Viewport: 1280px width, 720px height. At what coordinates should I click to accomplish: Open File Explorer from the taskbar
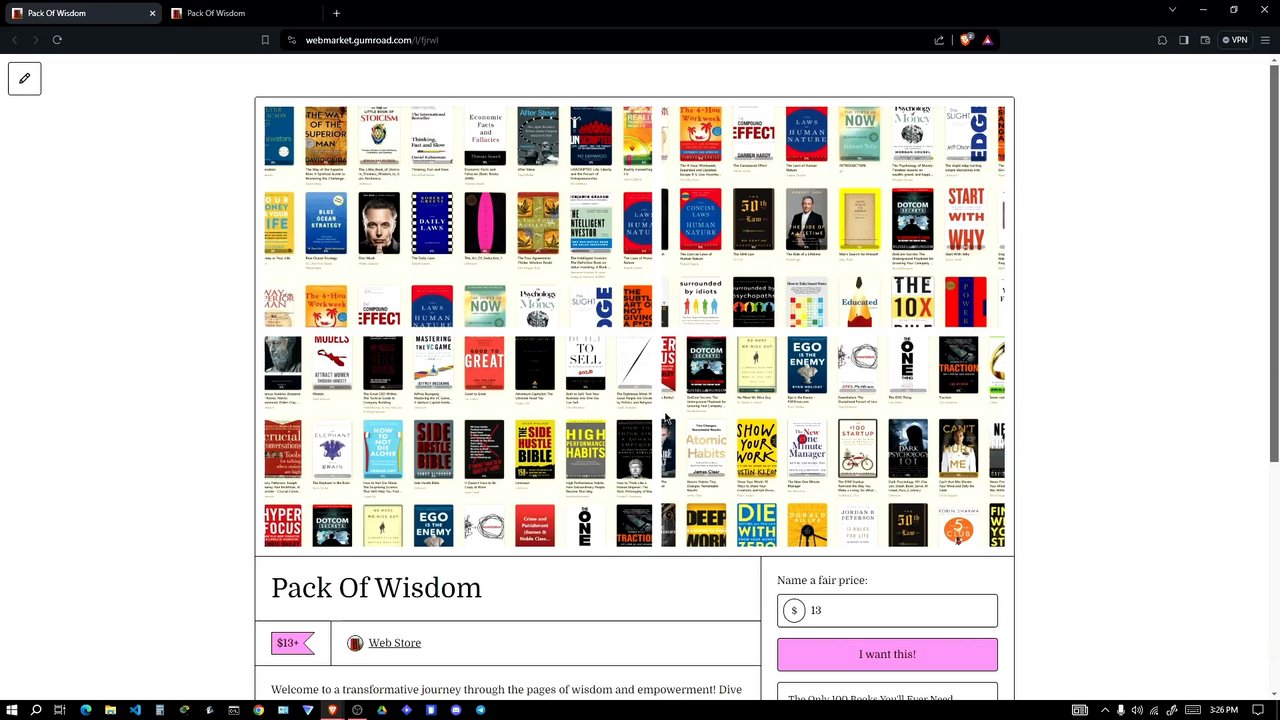[x=110, y=710]
